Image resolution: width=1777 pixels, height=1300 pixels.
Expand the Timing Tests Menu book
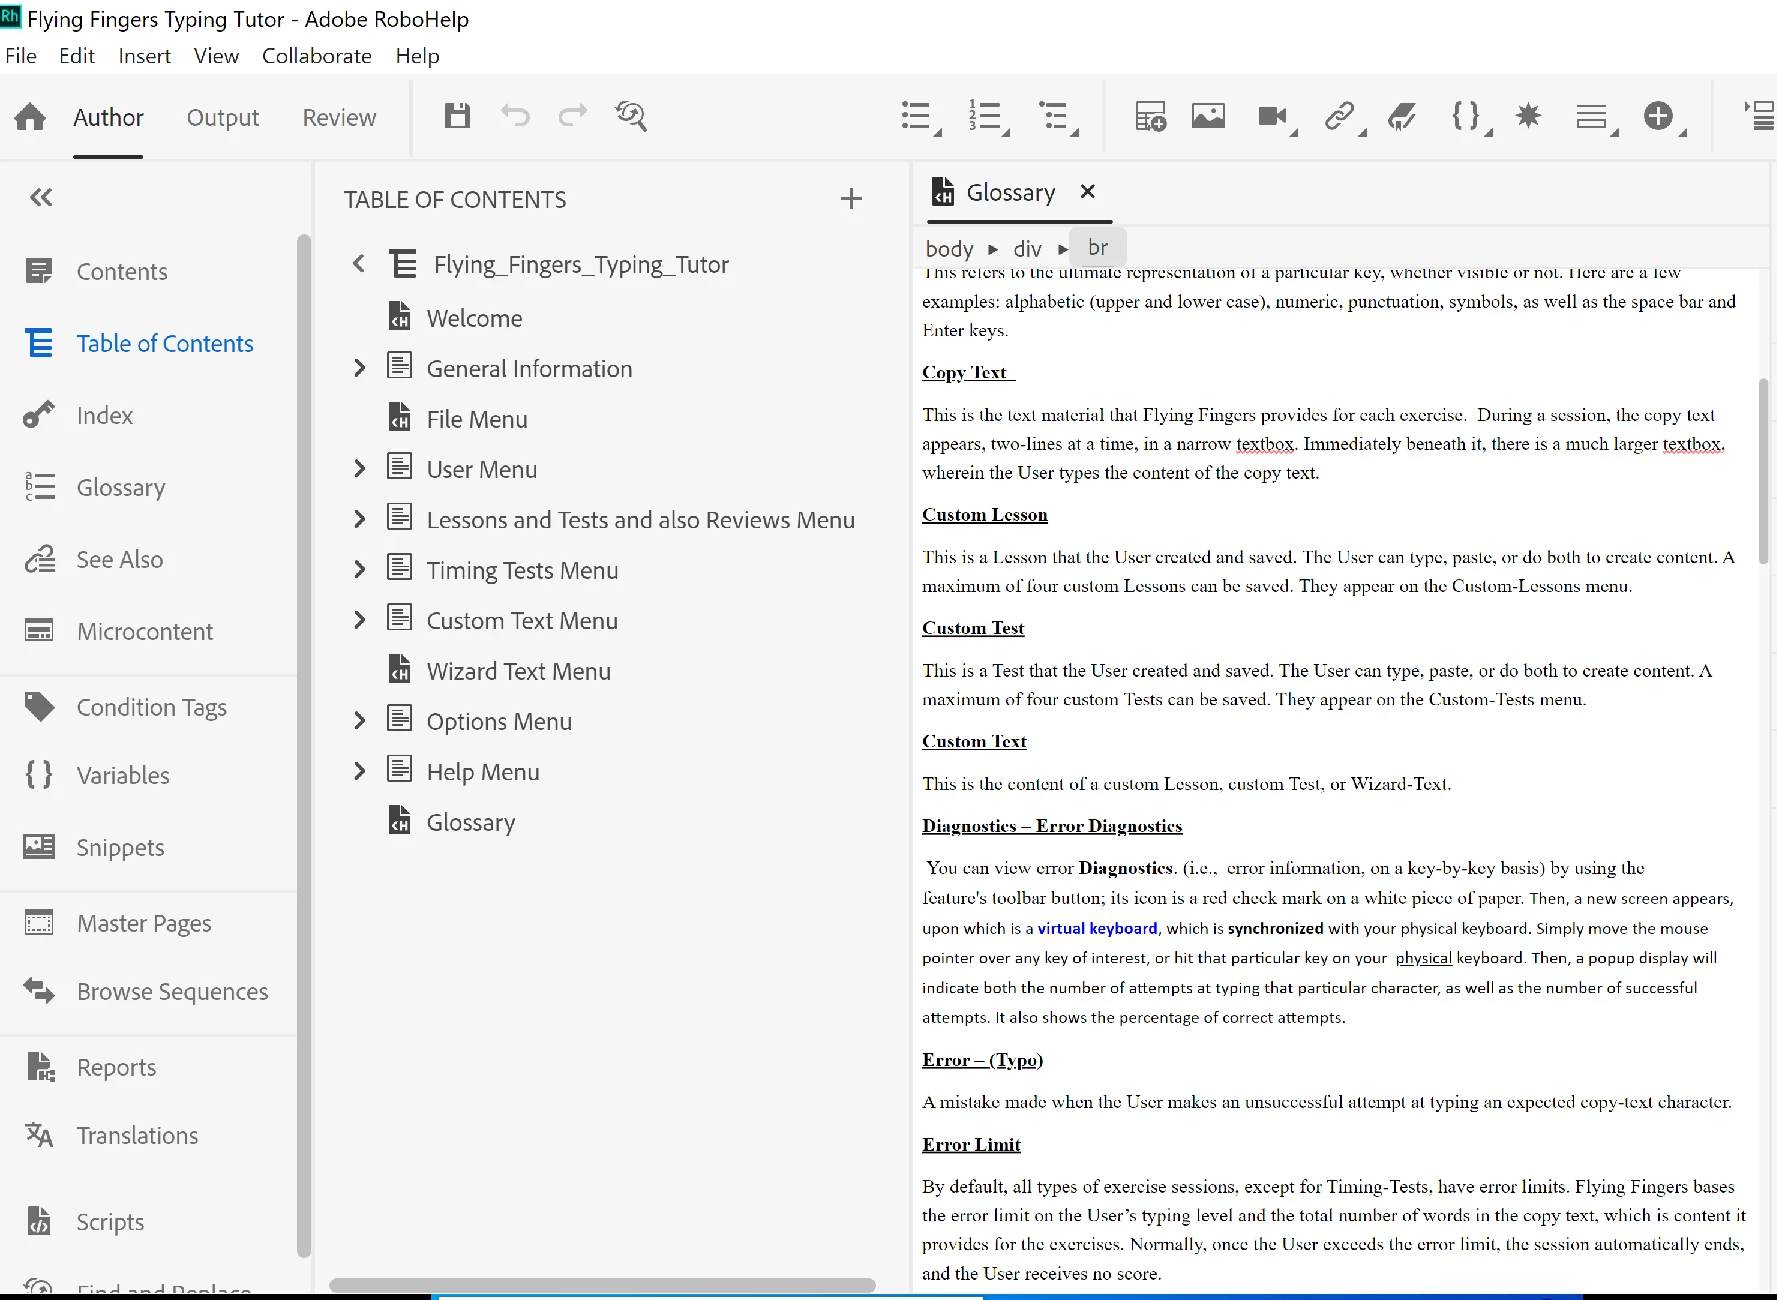click(x=359, y=570)
